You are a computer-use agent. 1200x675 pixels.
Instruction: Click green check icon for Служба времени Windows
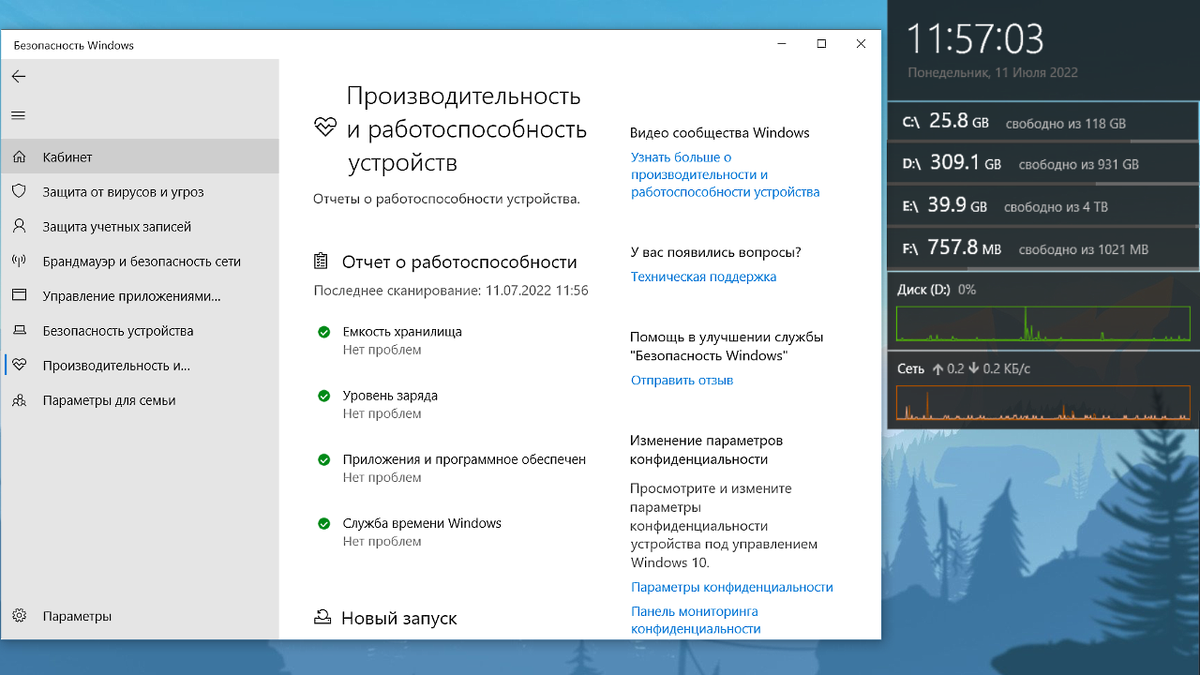click(x=323, y=523)
